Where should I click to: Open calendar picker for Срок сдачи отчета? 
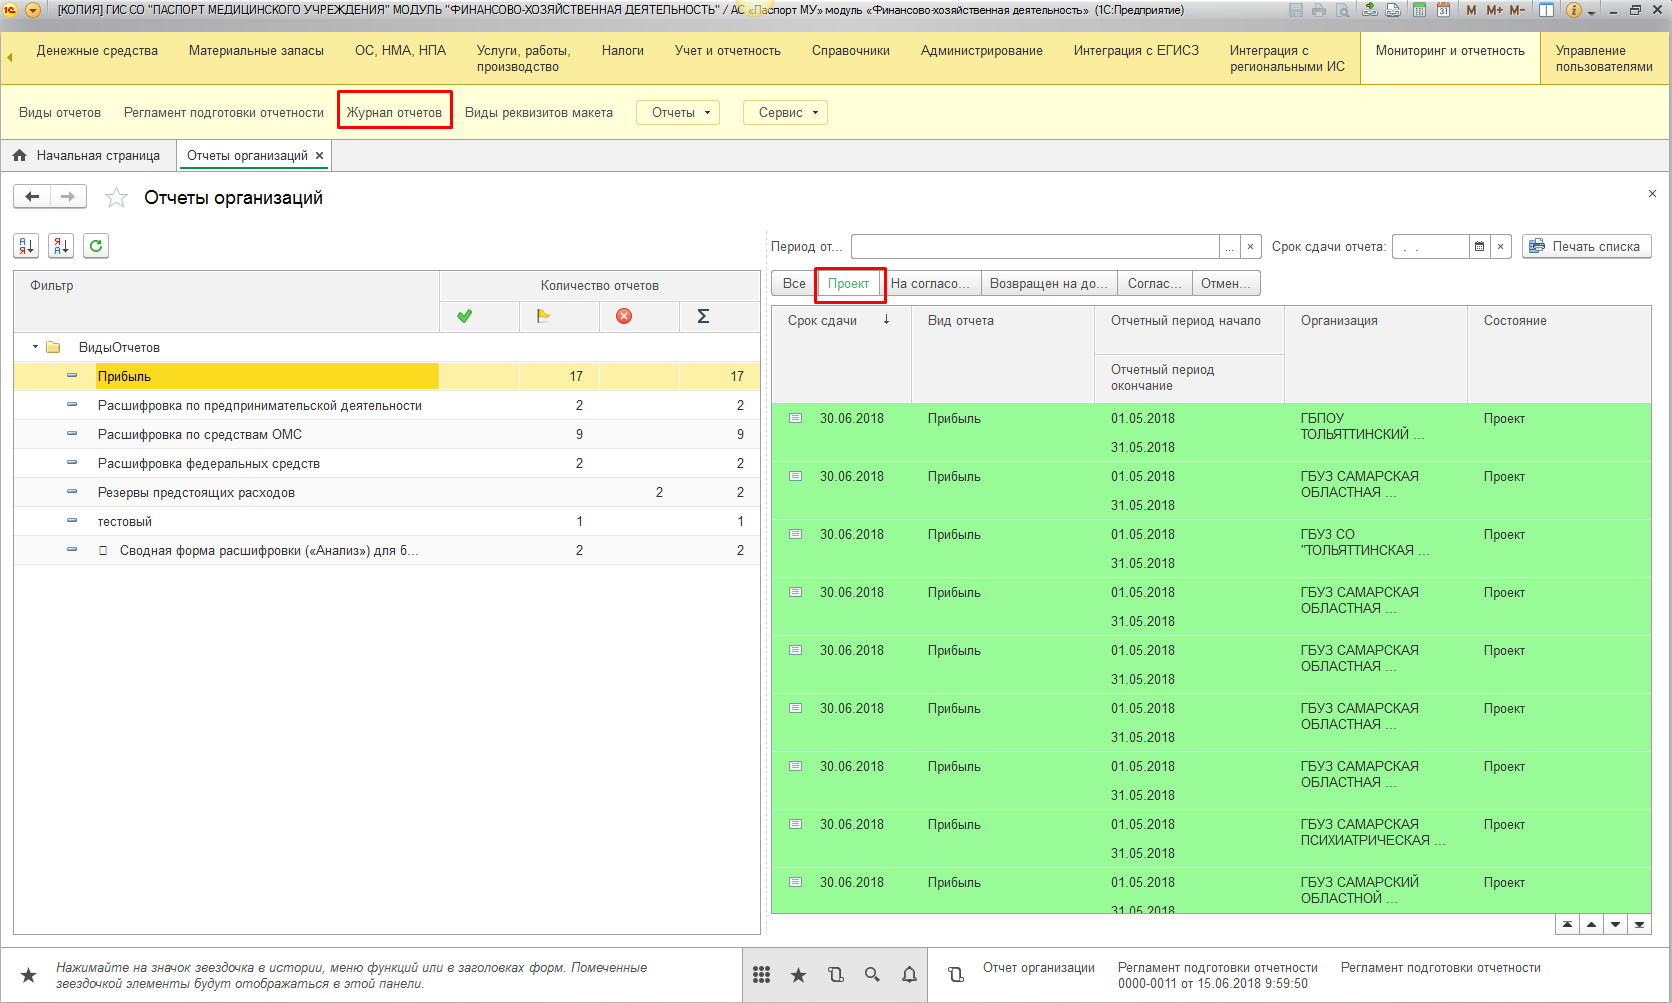point(1479,247)
